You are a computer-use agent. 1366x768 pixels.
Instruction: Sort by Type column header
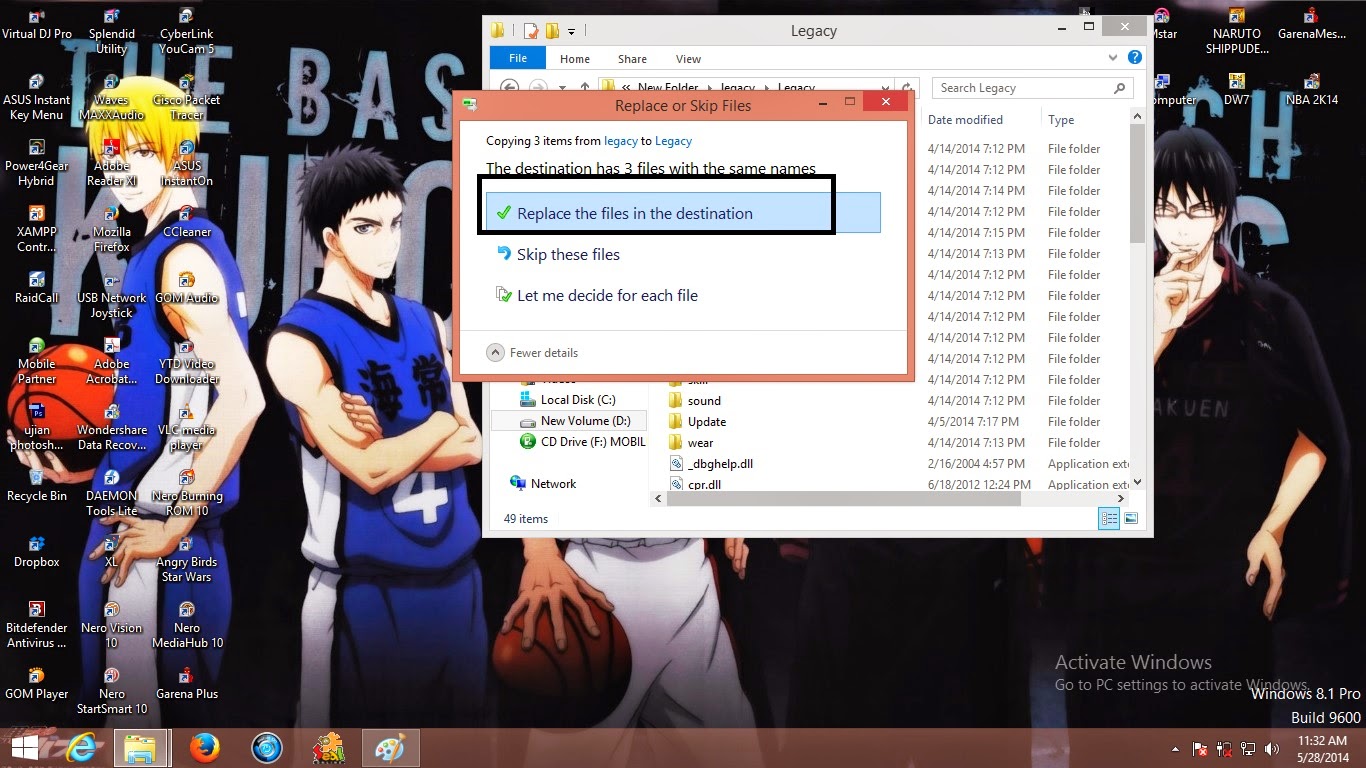point(1061,119)
